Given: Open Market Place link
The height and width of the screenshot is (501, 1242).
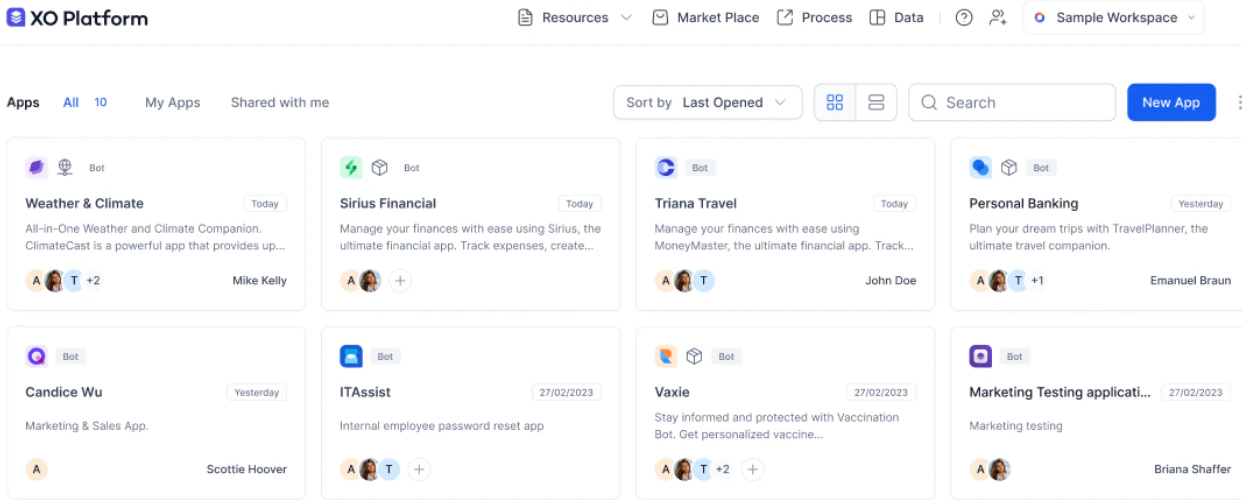Looking at the screenshot, I should pos(706,17).
